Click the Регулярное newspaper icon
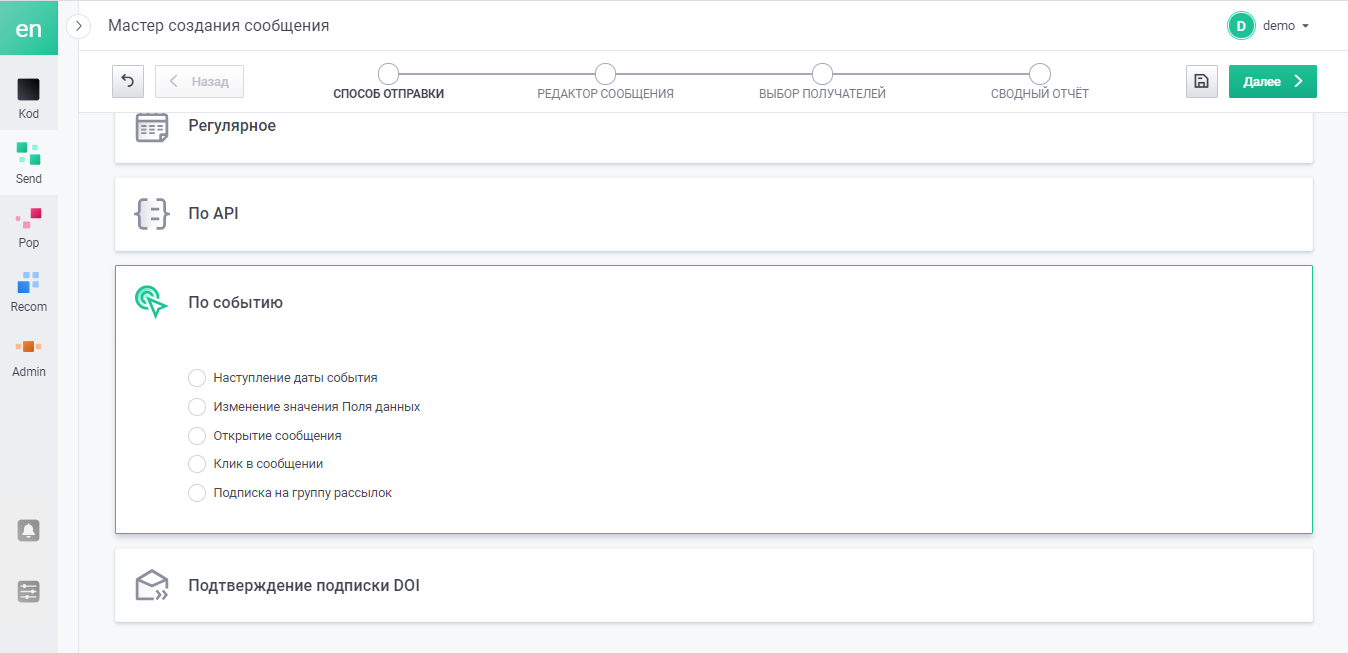This screenshot has height=653, width=1348. (x=152, y=128)
